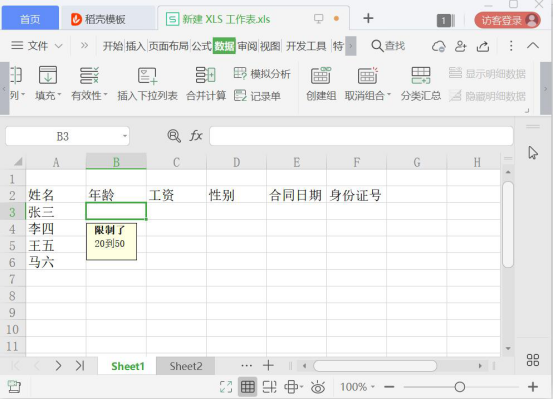The image size is (554, 399).
Task: Go to next sheet arrow
Action: point(58,365)
